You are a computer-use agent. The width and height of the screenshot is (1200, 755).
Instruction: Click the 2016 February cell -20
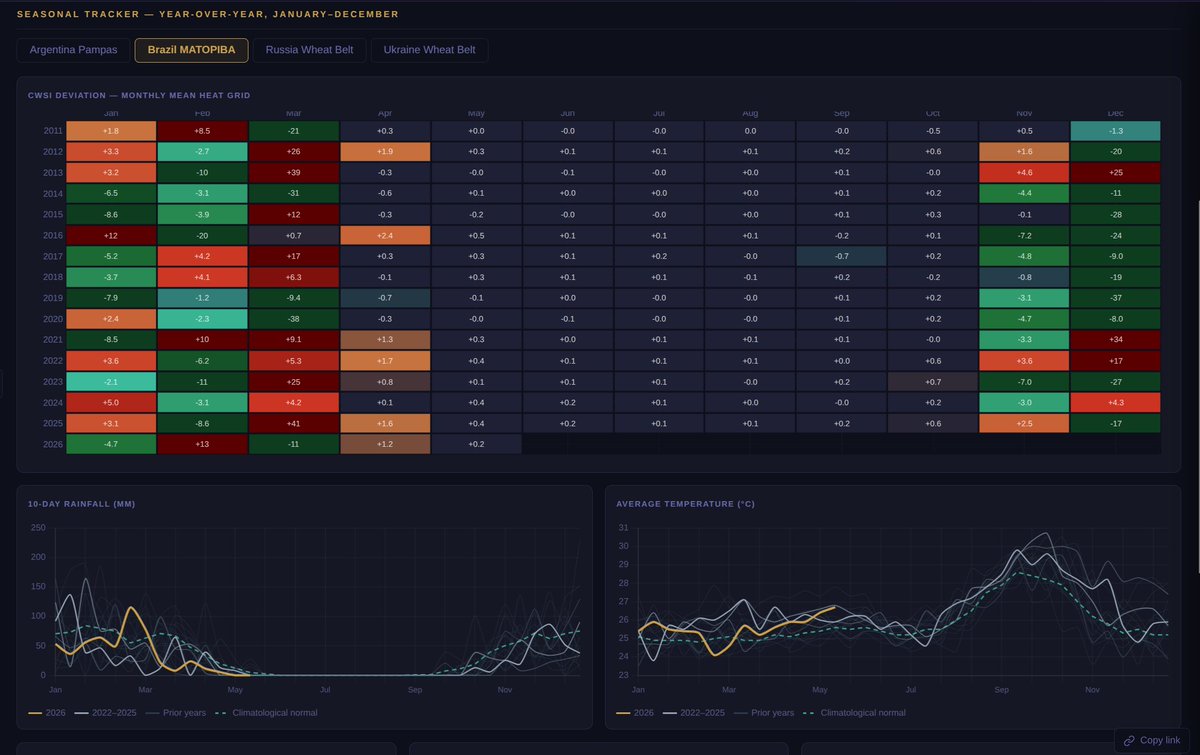point(203,235)
